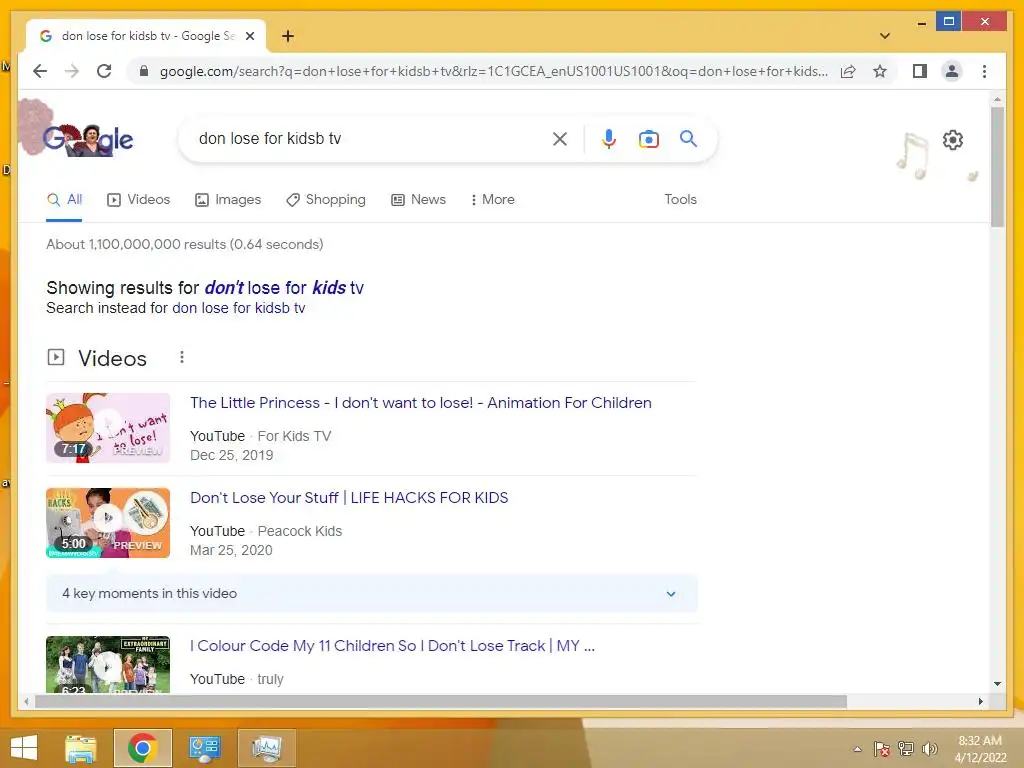This screenshot has height=768, width=1024.
Task: Click the "Dec 25, 2019" date text
Action: coord(231,455)
